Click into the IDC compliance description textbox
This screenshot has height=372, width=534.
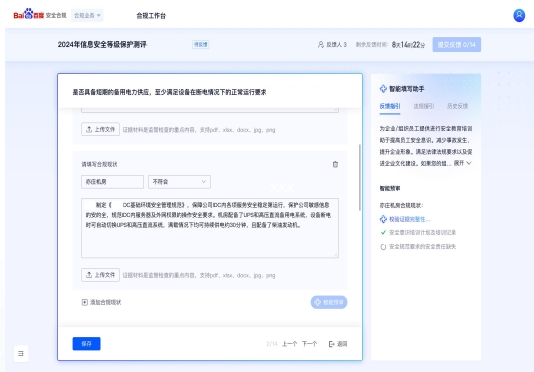click(x=210, y=228)
